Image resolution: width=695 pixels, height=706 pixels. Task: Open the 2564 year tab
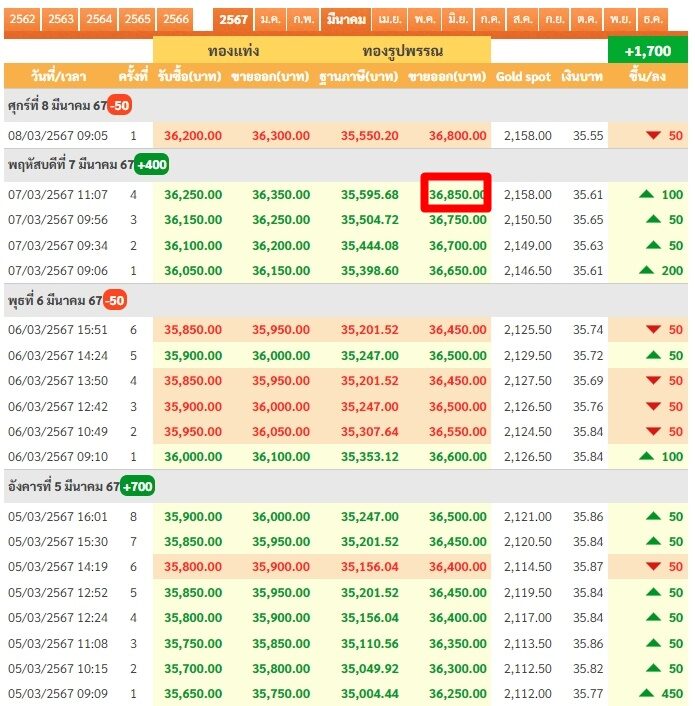click(x=99, y=20)
